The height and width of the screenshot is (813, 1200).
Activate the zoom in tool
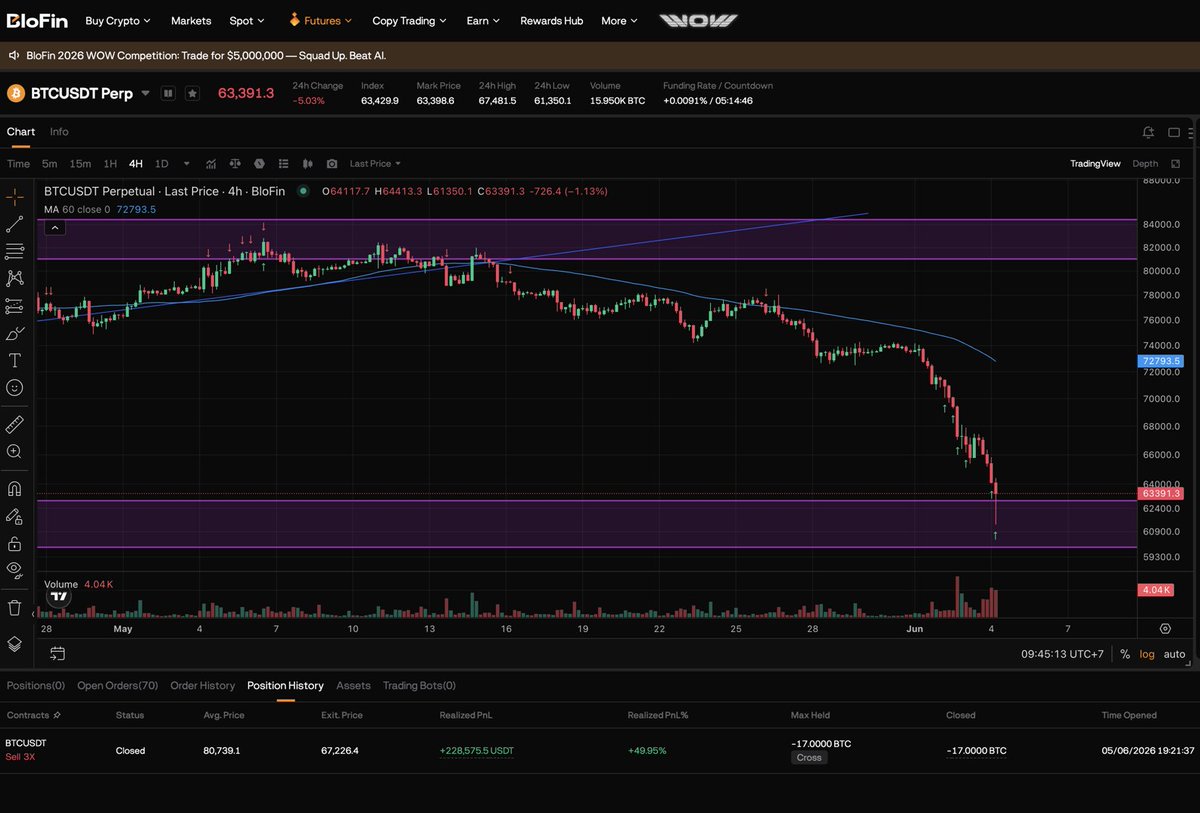(15, 452)
